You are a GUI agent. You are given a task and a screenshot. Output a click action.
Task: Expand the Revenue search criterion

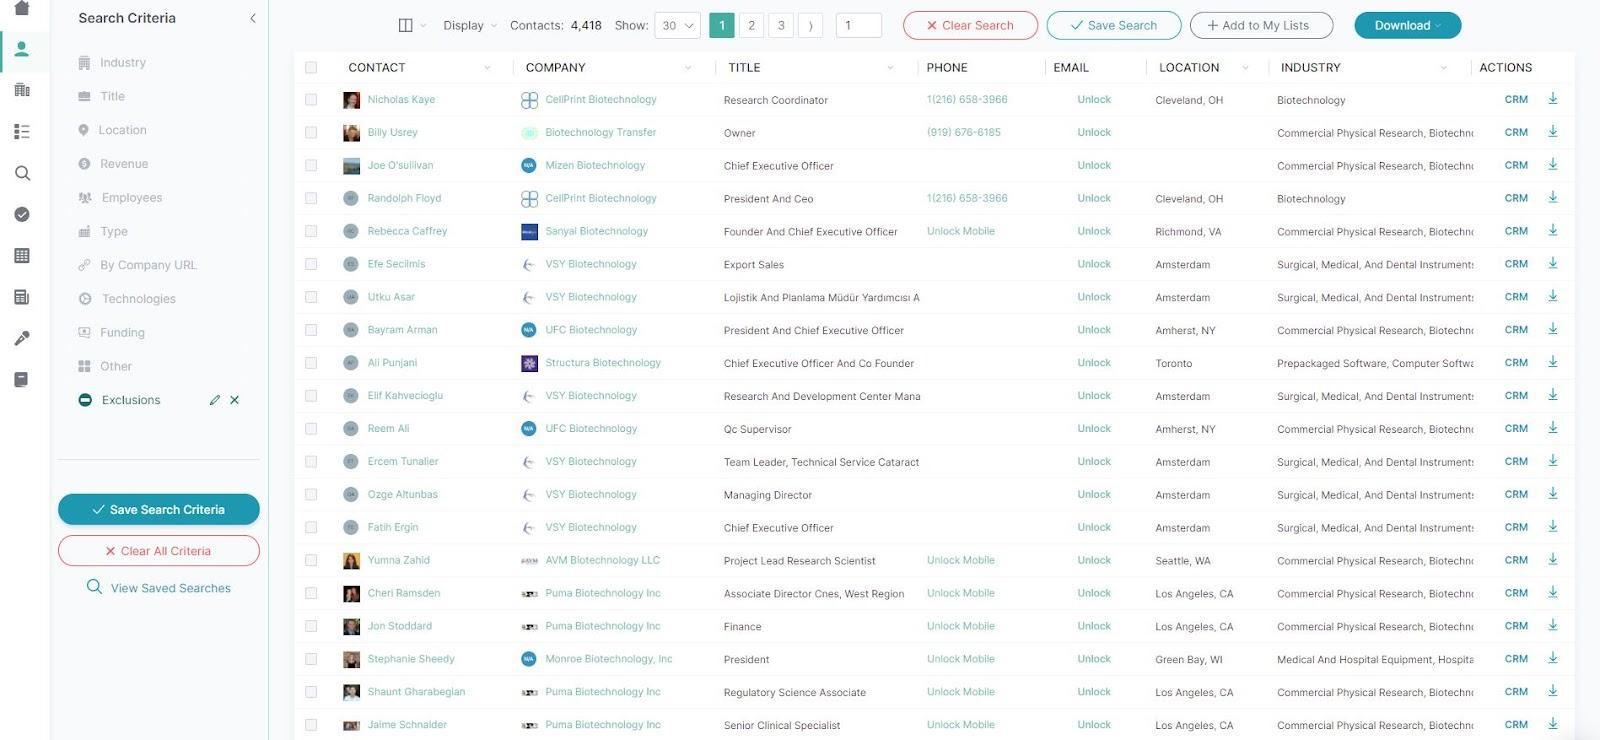[x=113, y=164]
